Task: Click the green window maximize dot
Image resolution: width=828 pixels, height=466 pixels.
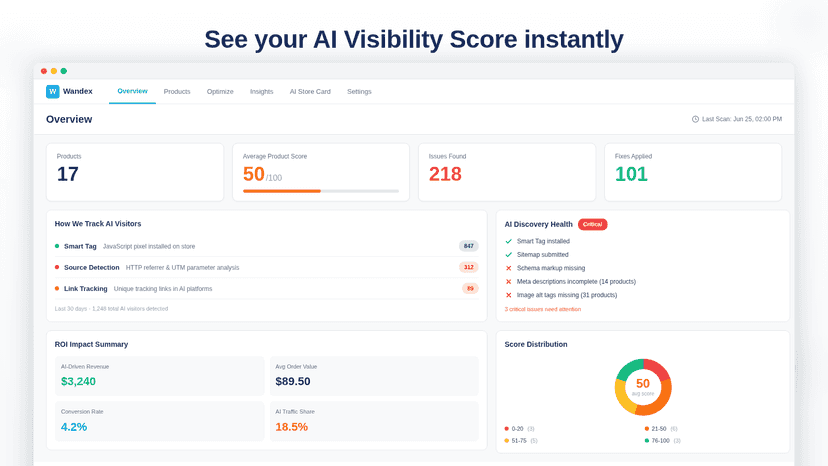Action: [x=64, y=71]
